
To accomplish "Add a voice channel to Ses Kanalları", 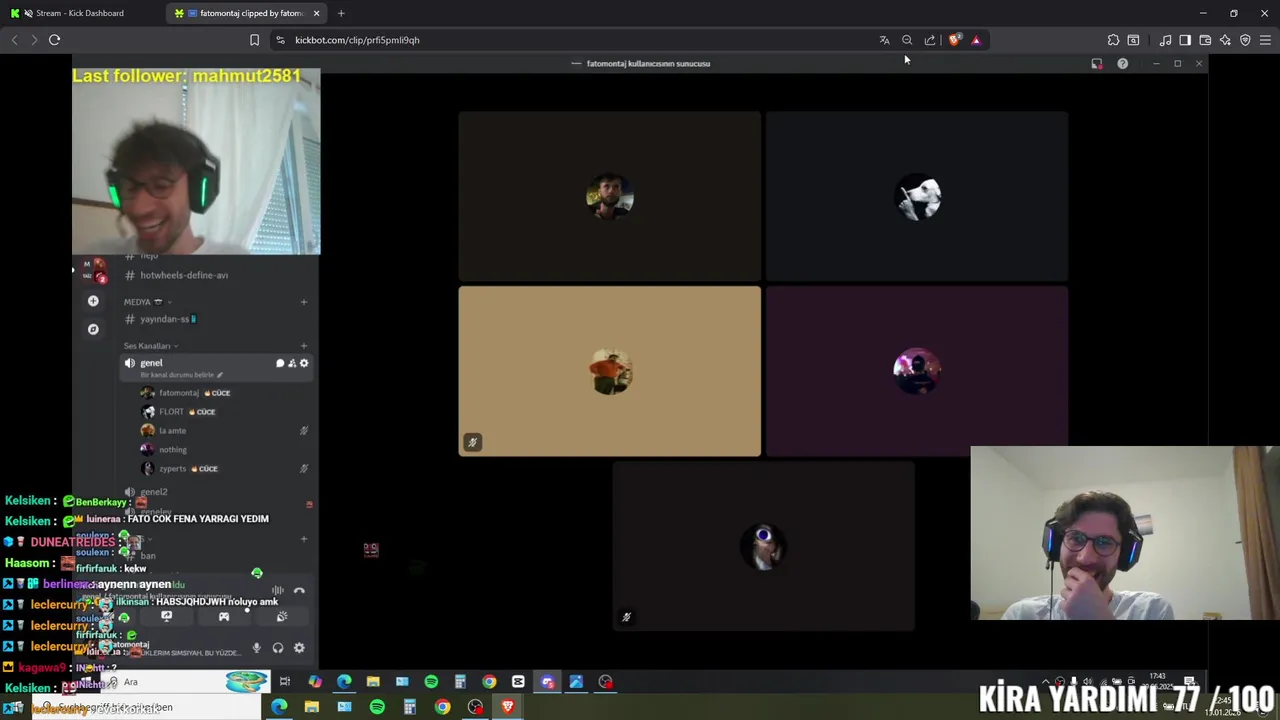I will (304, 345).
